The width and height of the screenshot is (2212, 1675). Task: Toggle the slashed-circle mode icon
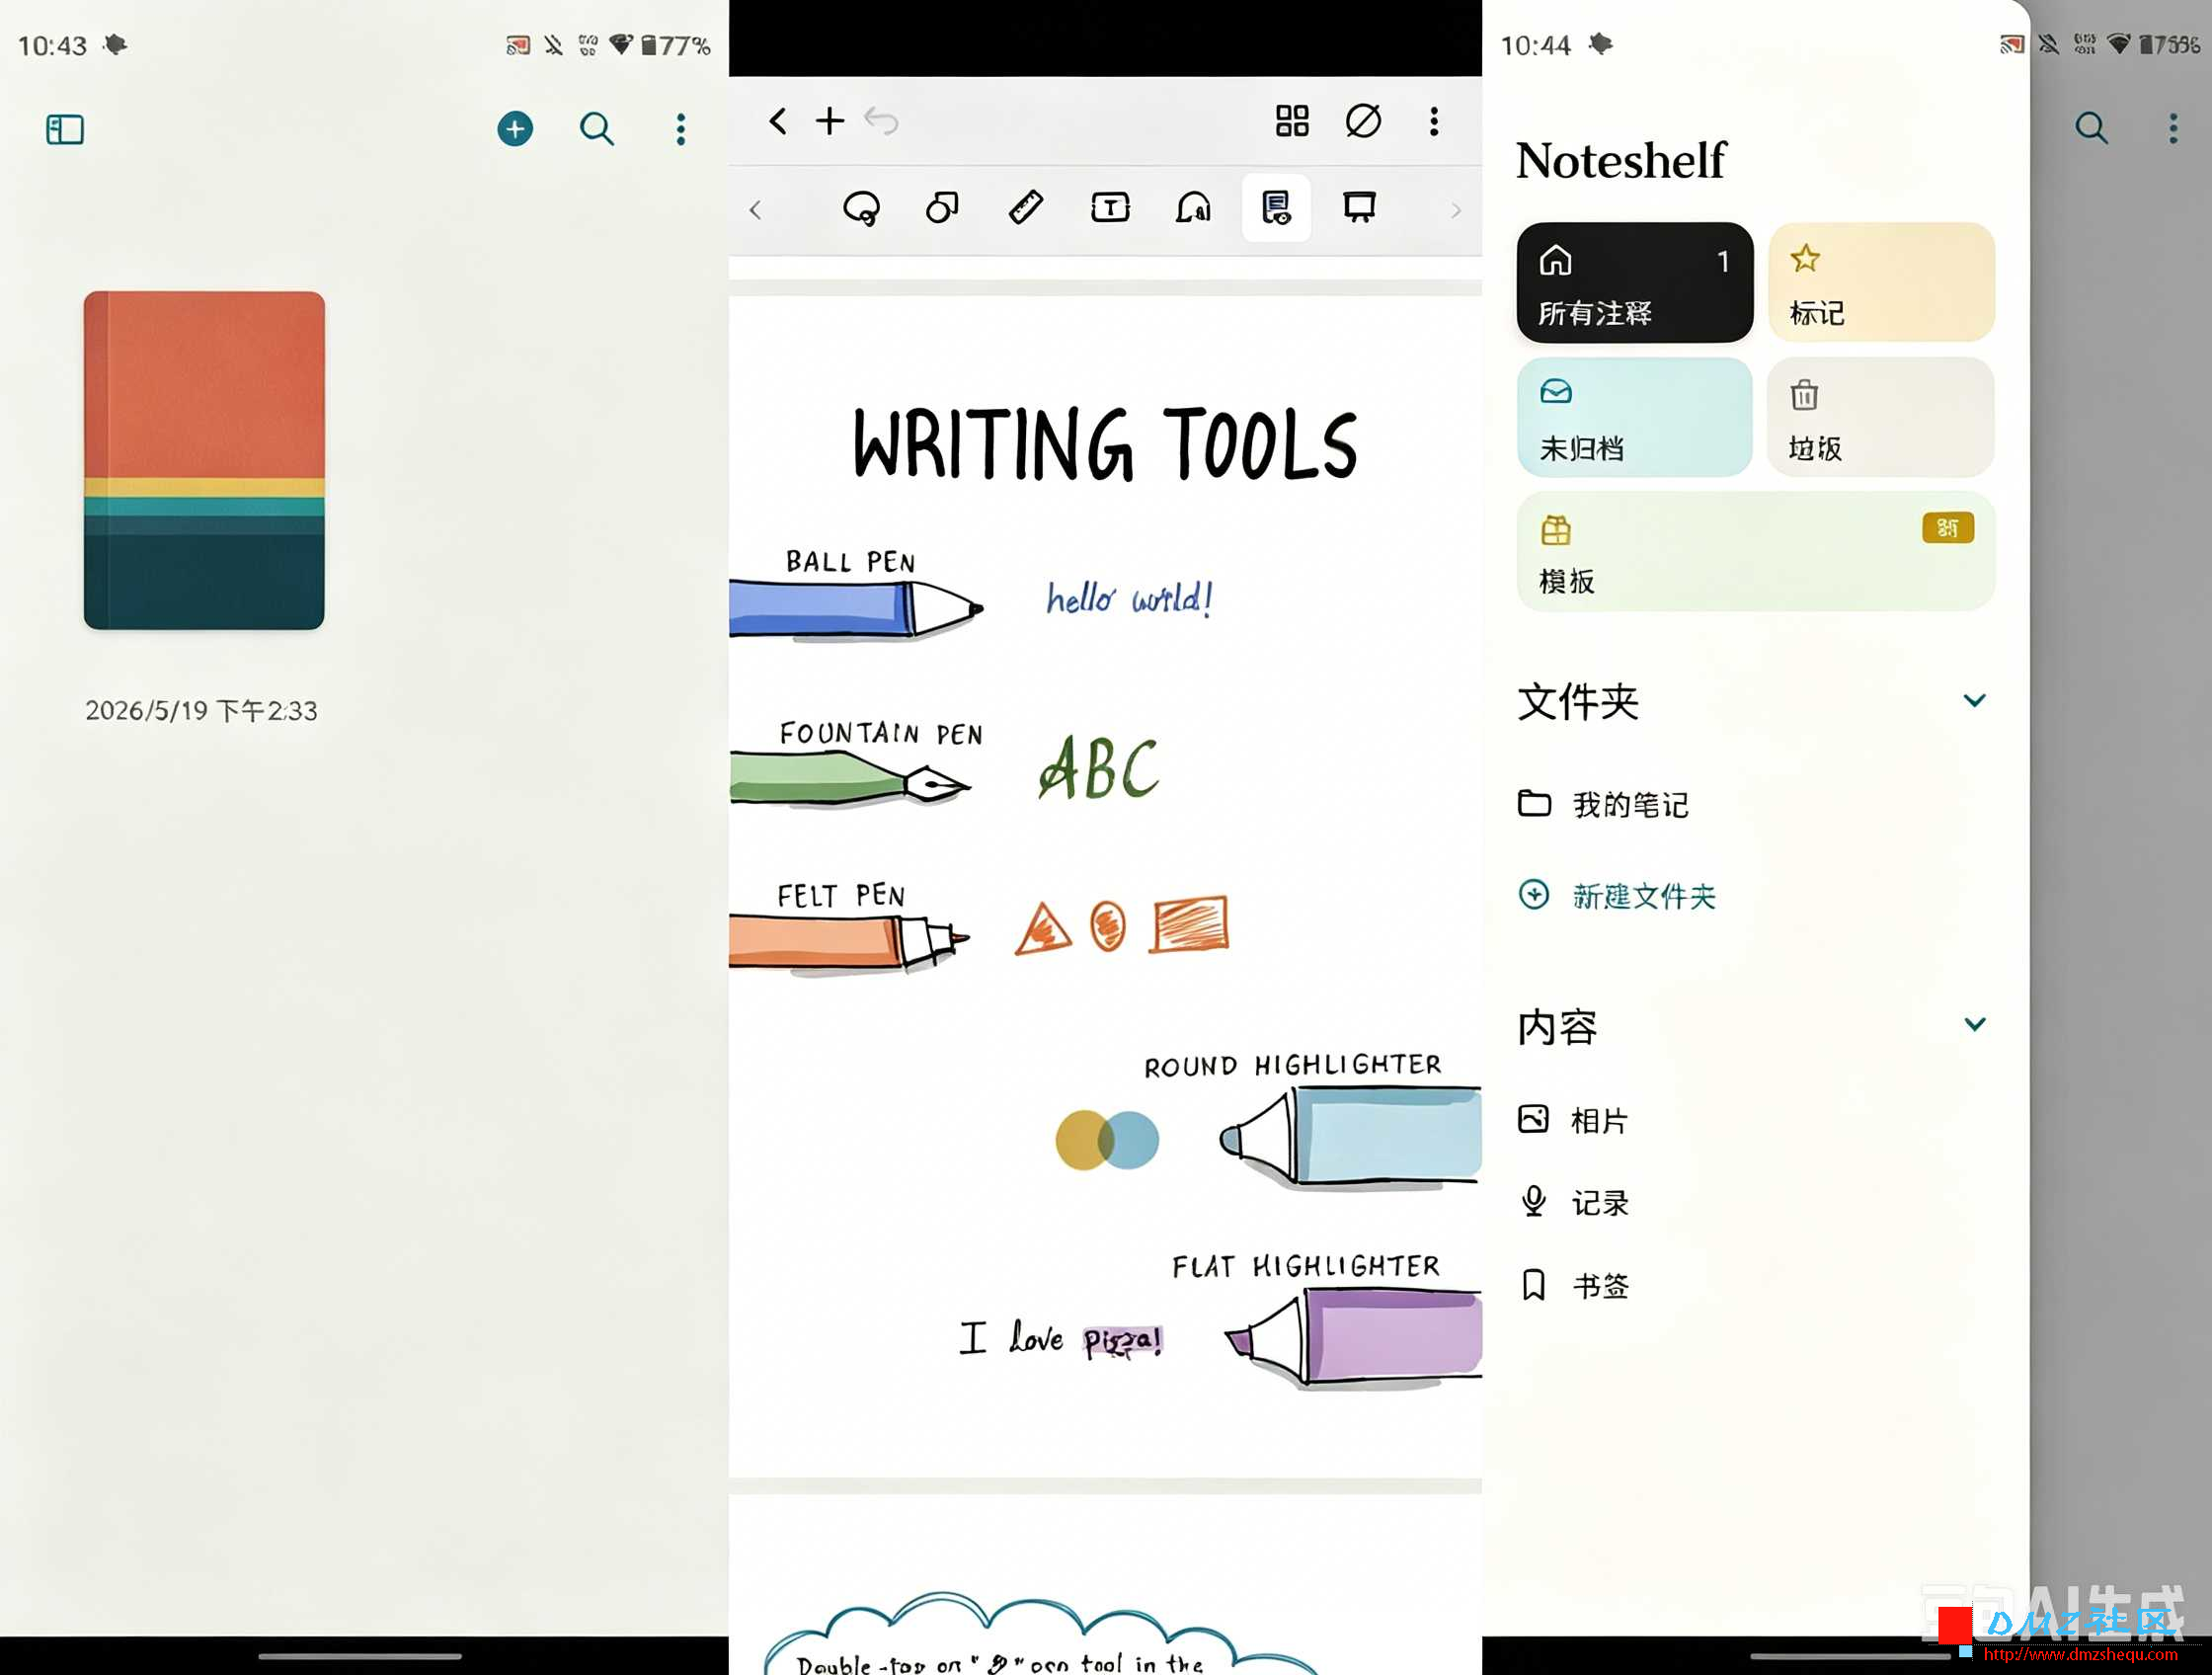coord(1363,121)
